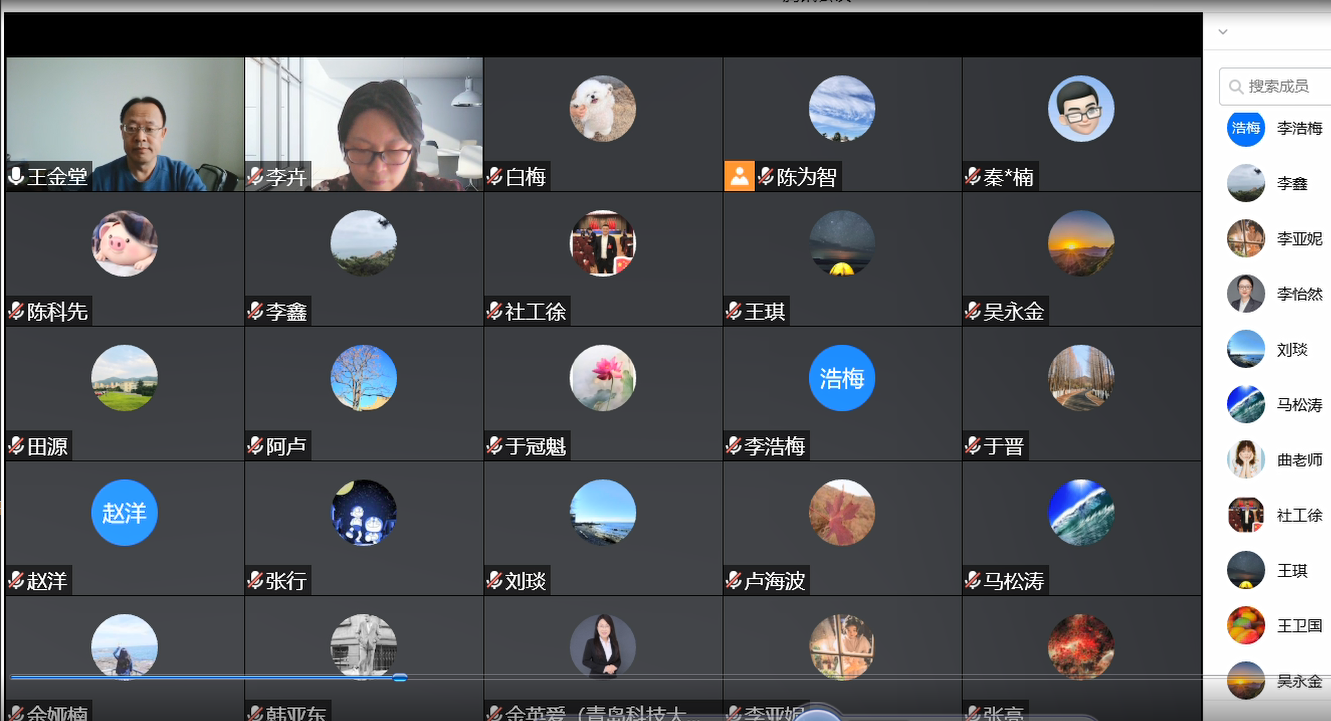Click the microphone icon beside 王金堂
Viewport: 1331px width, 721px height.
[x=16, y=177]
